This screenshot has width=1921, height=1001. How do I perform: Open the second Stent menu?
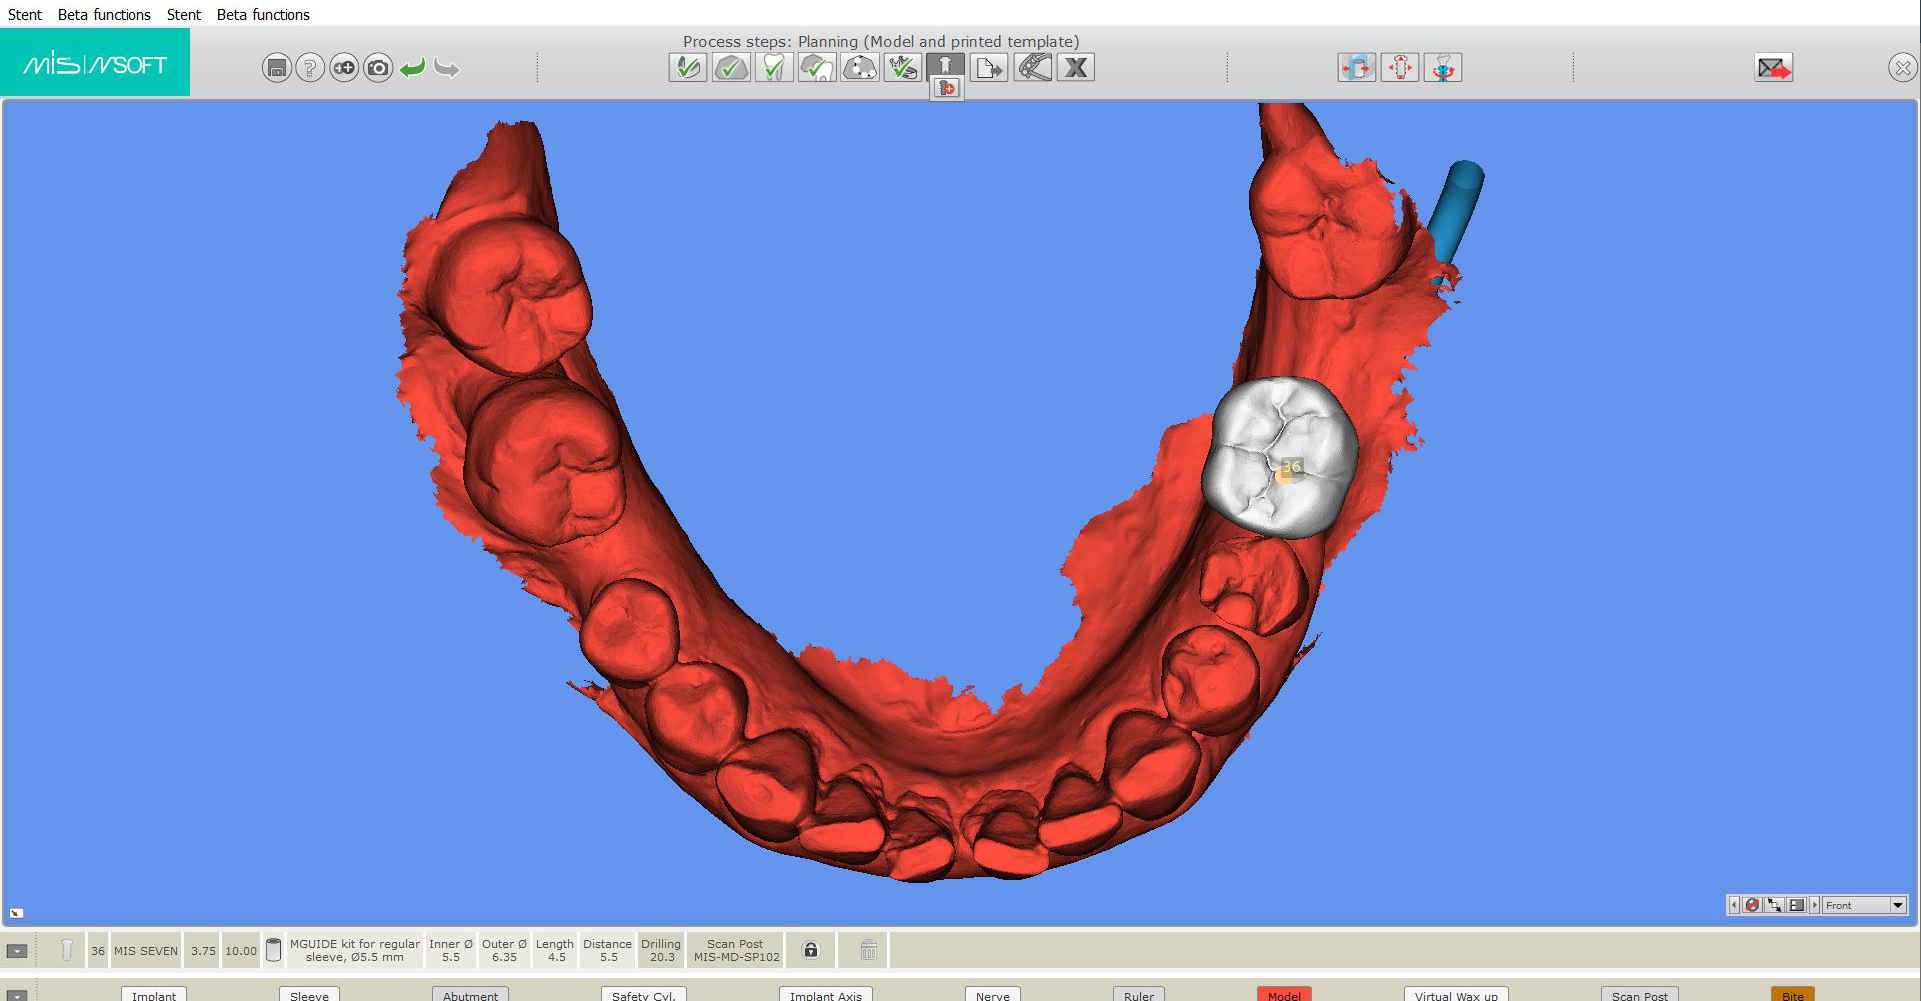pyautogui.click(x=184, y=14)
